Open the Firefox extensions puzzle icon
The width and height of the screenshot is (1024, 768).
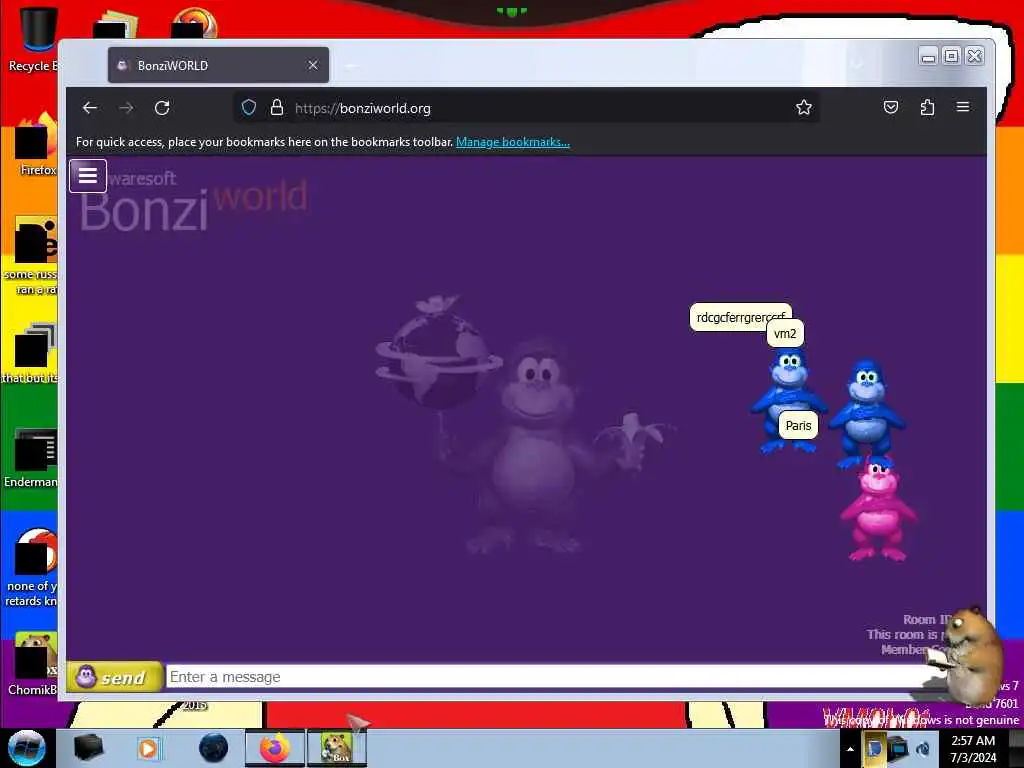coord(927,107)
